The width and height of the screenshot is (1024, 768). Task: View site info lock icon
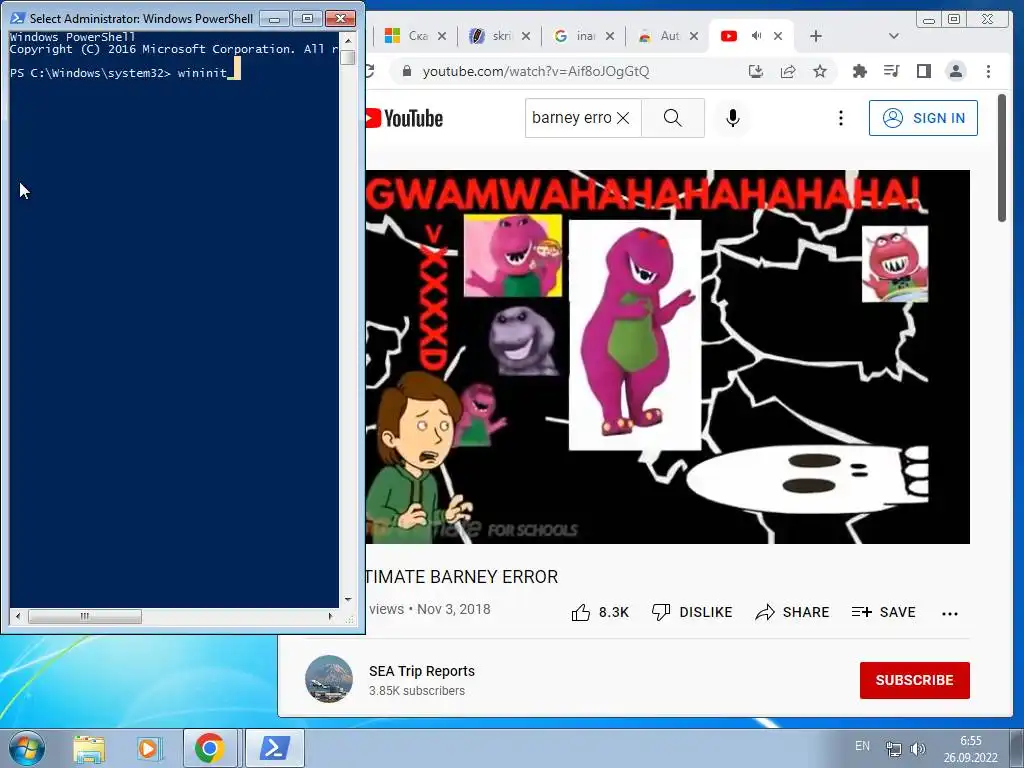(x=407, y=71)
